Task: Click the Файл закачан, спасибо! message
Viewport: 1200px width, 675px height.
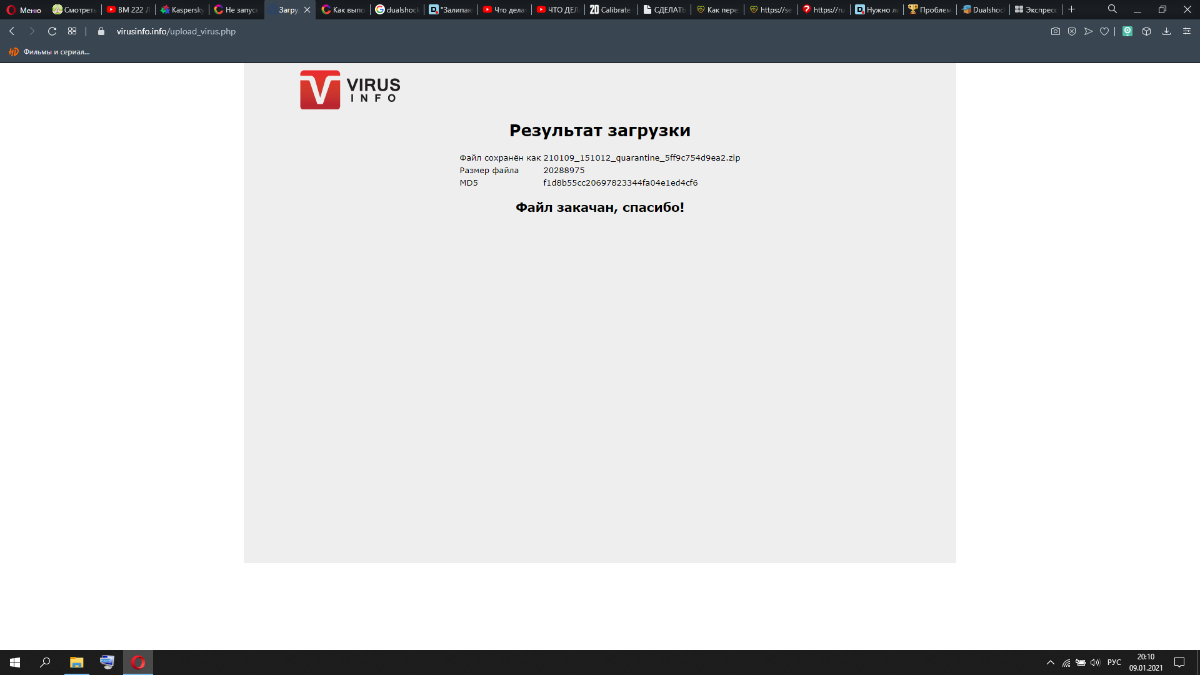Action: point(600,207)
